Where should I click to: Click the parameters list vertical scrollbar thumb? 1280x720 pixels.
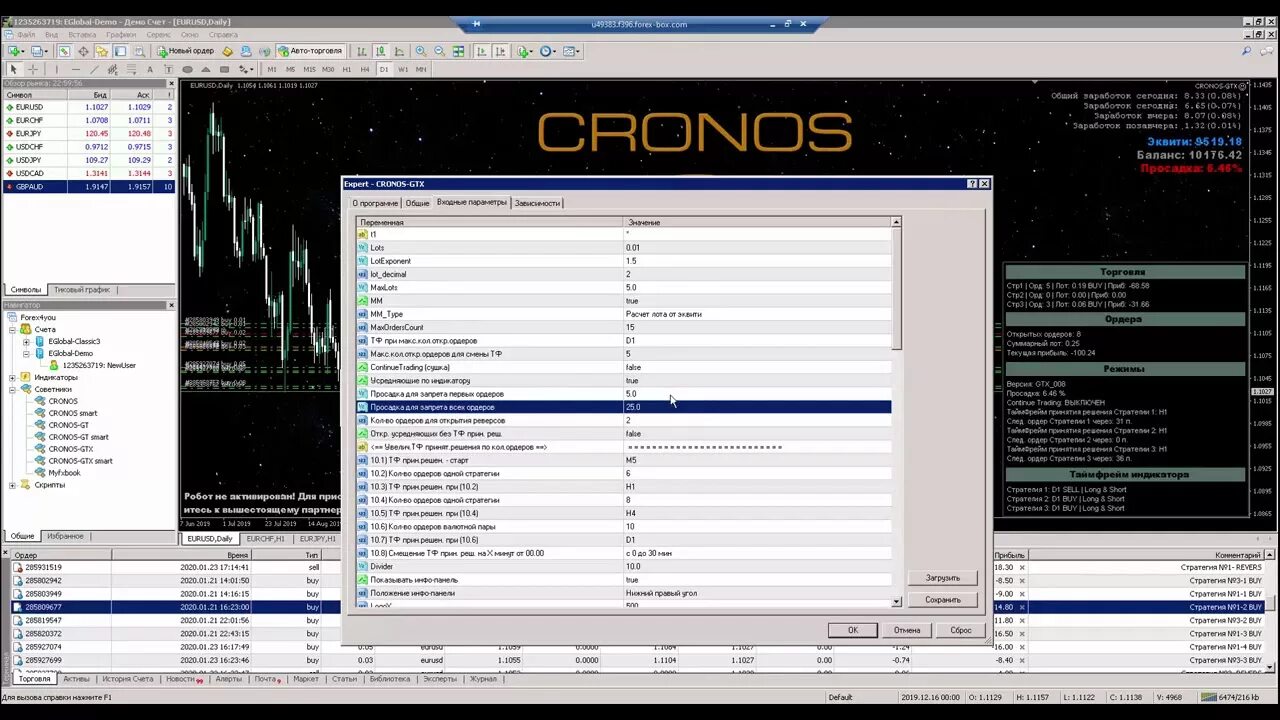[x=896, y=288]
